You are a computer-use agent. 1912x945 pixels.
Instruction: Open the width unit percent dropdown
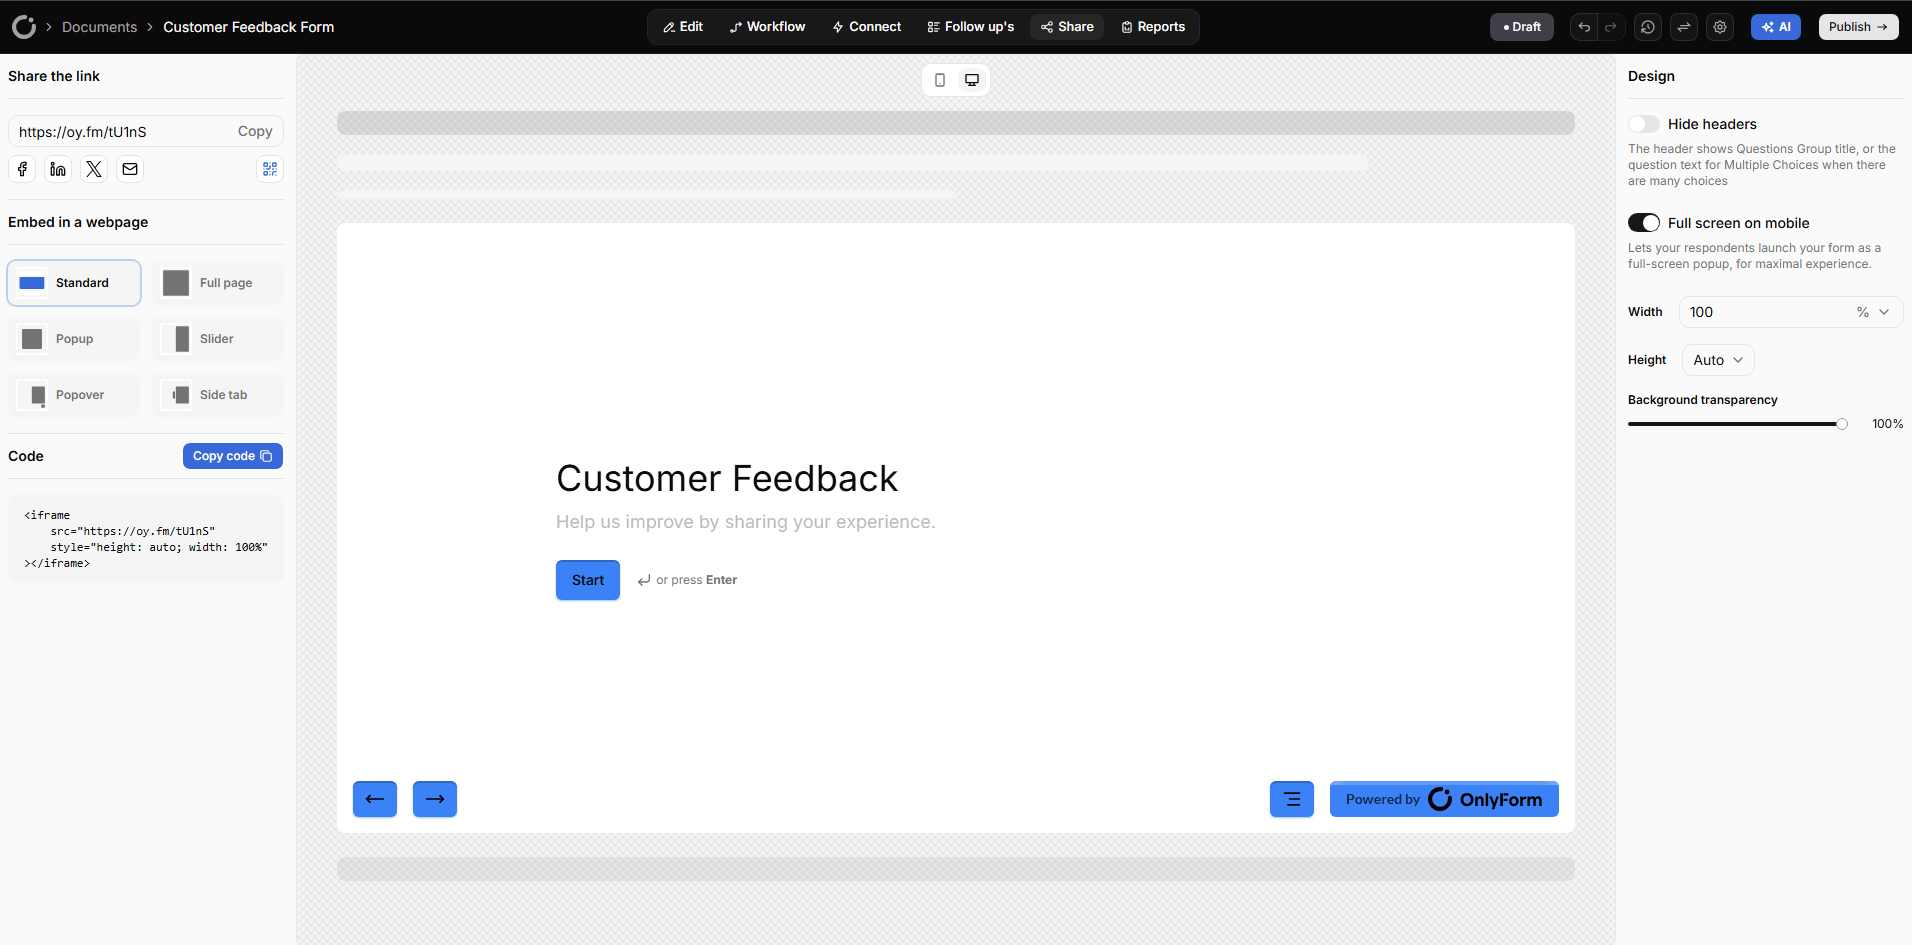(1874, 312)
